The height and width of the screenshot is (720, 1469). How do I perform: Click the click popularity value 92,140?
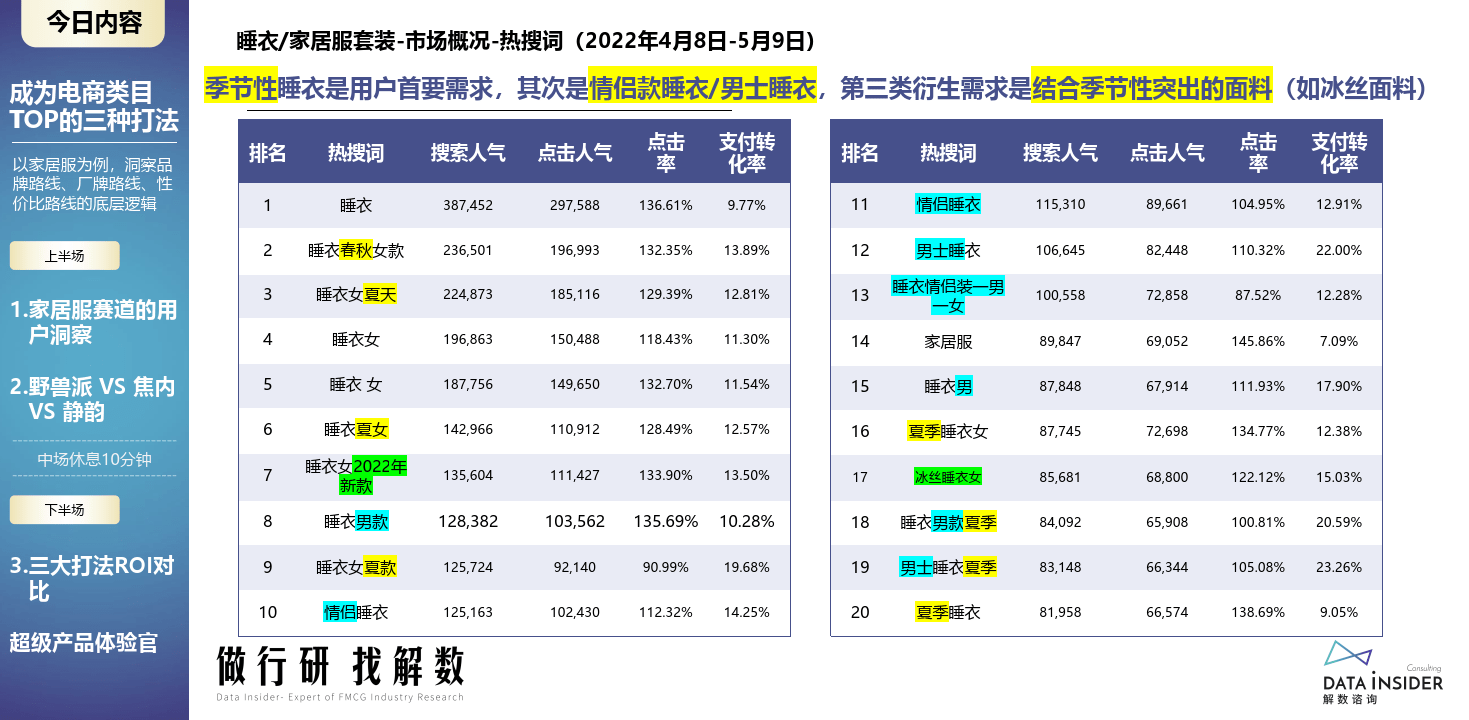tap(575, 567)
